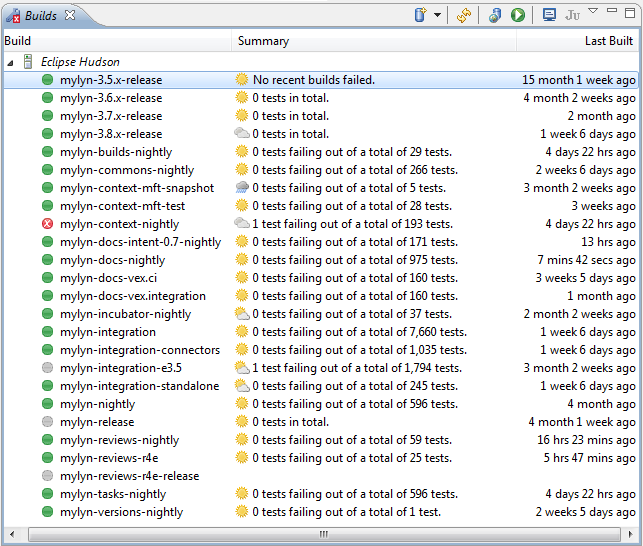Click the horizontal scrollbar thumb
The image size is (643, 546).
coord(324,534)
